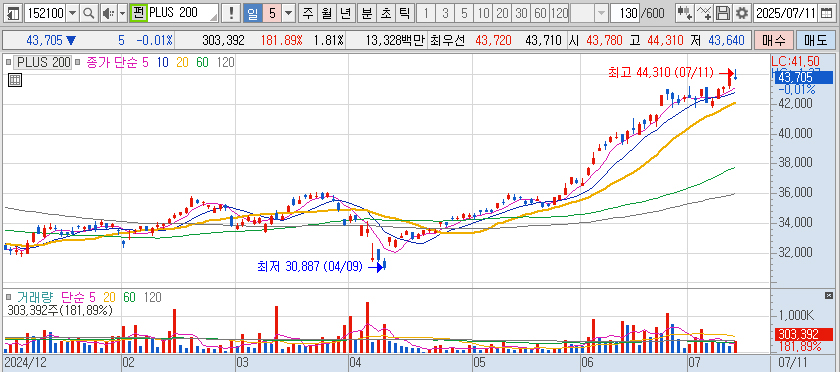Select the 120 interval button
Viewport: 840px width, 372px height.
pos(559,13)
